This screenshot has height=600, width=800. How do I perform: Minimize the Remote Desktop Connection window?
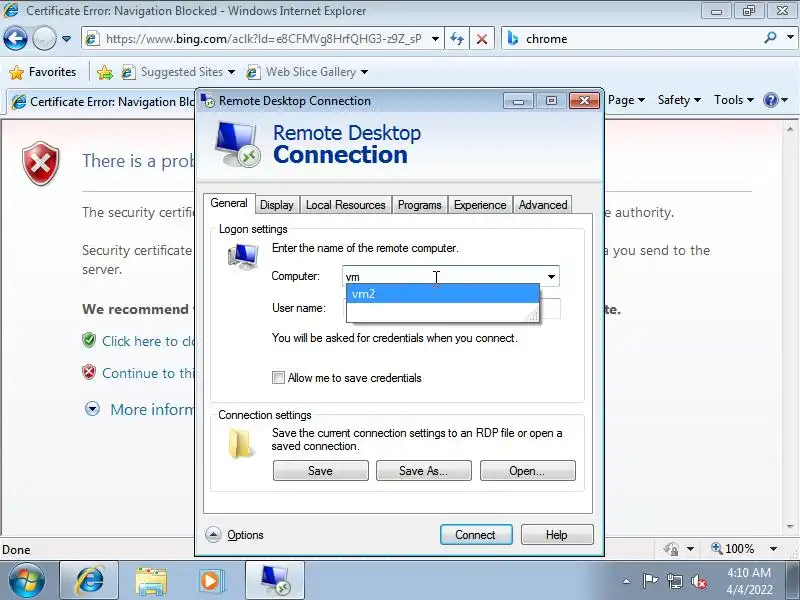(x=518, y=101)
